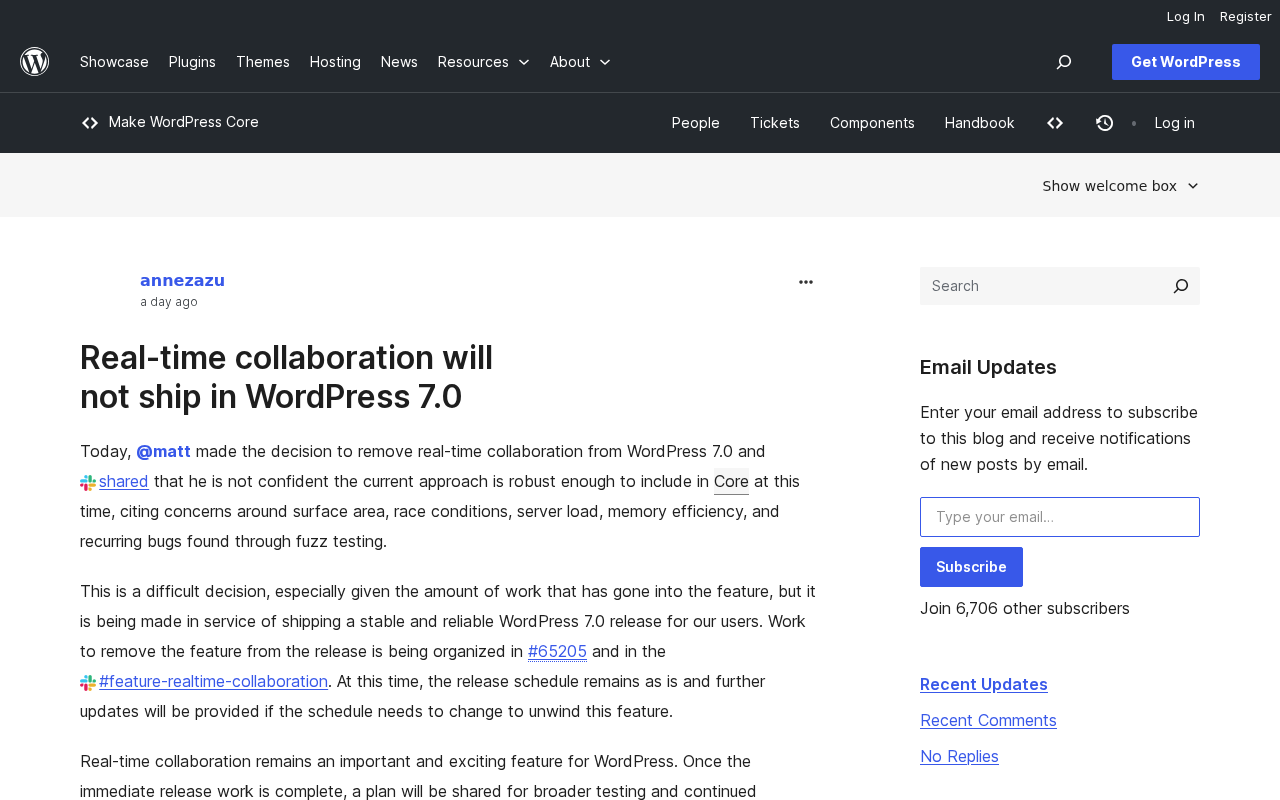Open the code browser icon in the navigation
The width and height of the screenshot is (1280, 800).
pyautogui.click(x=1055, y=123)
